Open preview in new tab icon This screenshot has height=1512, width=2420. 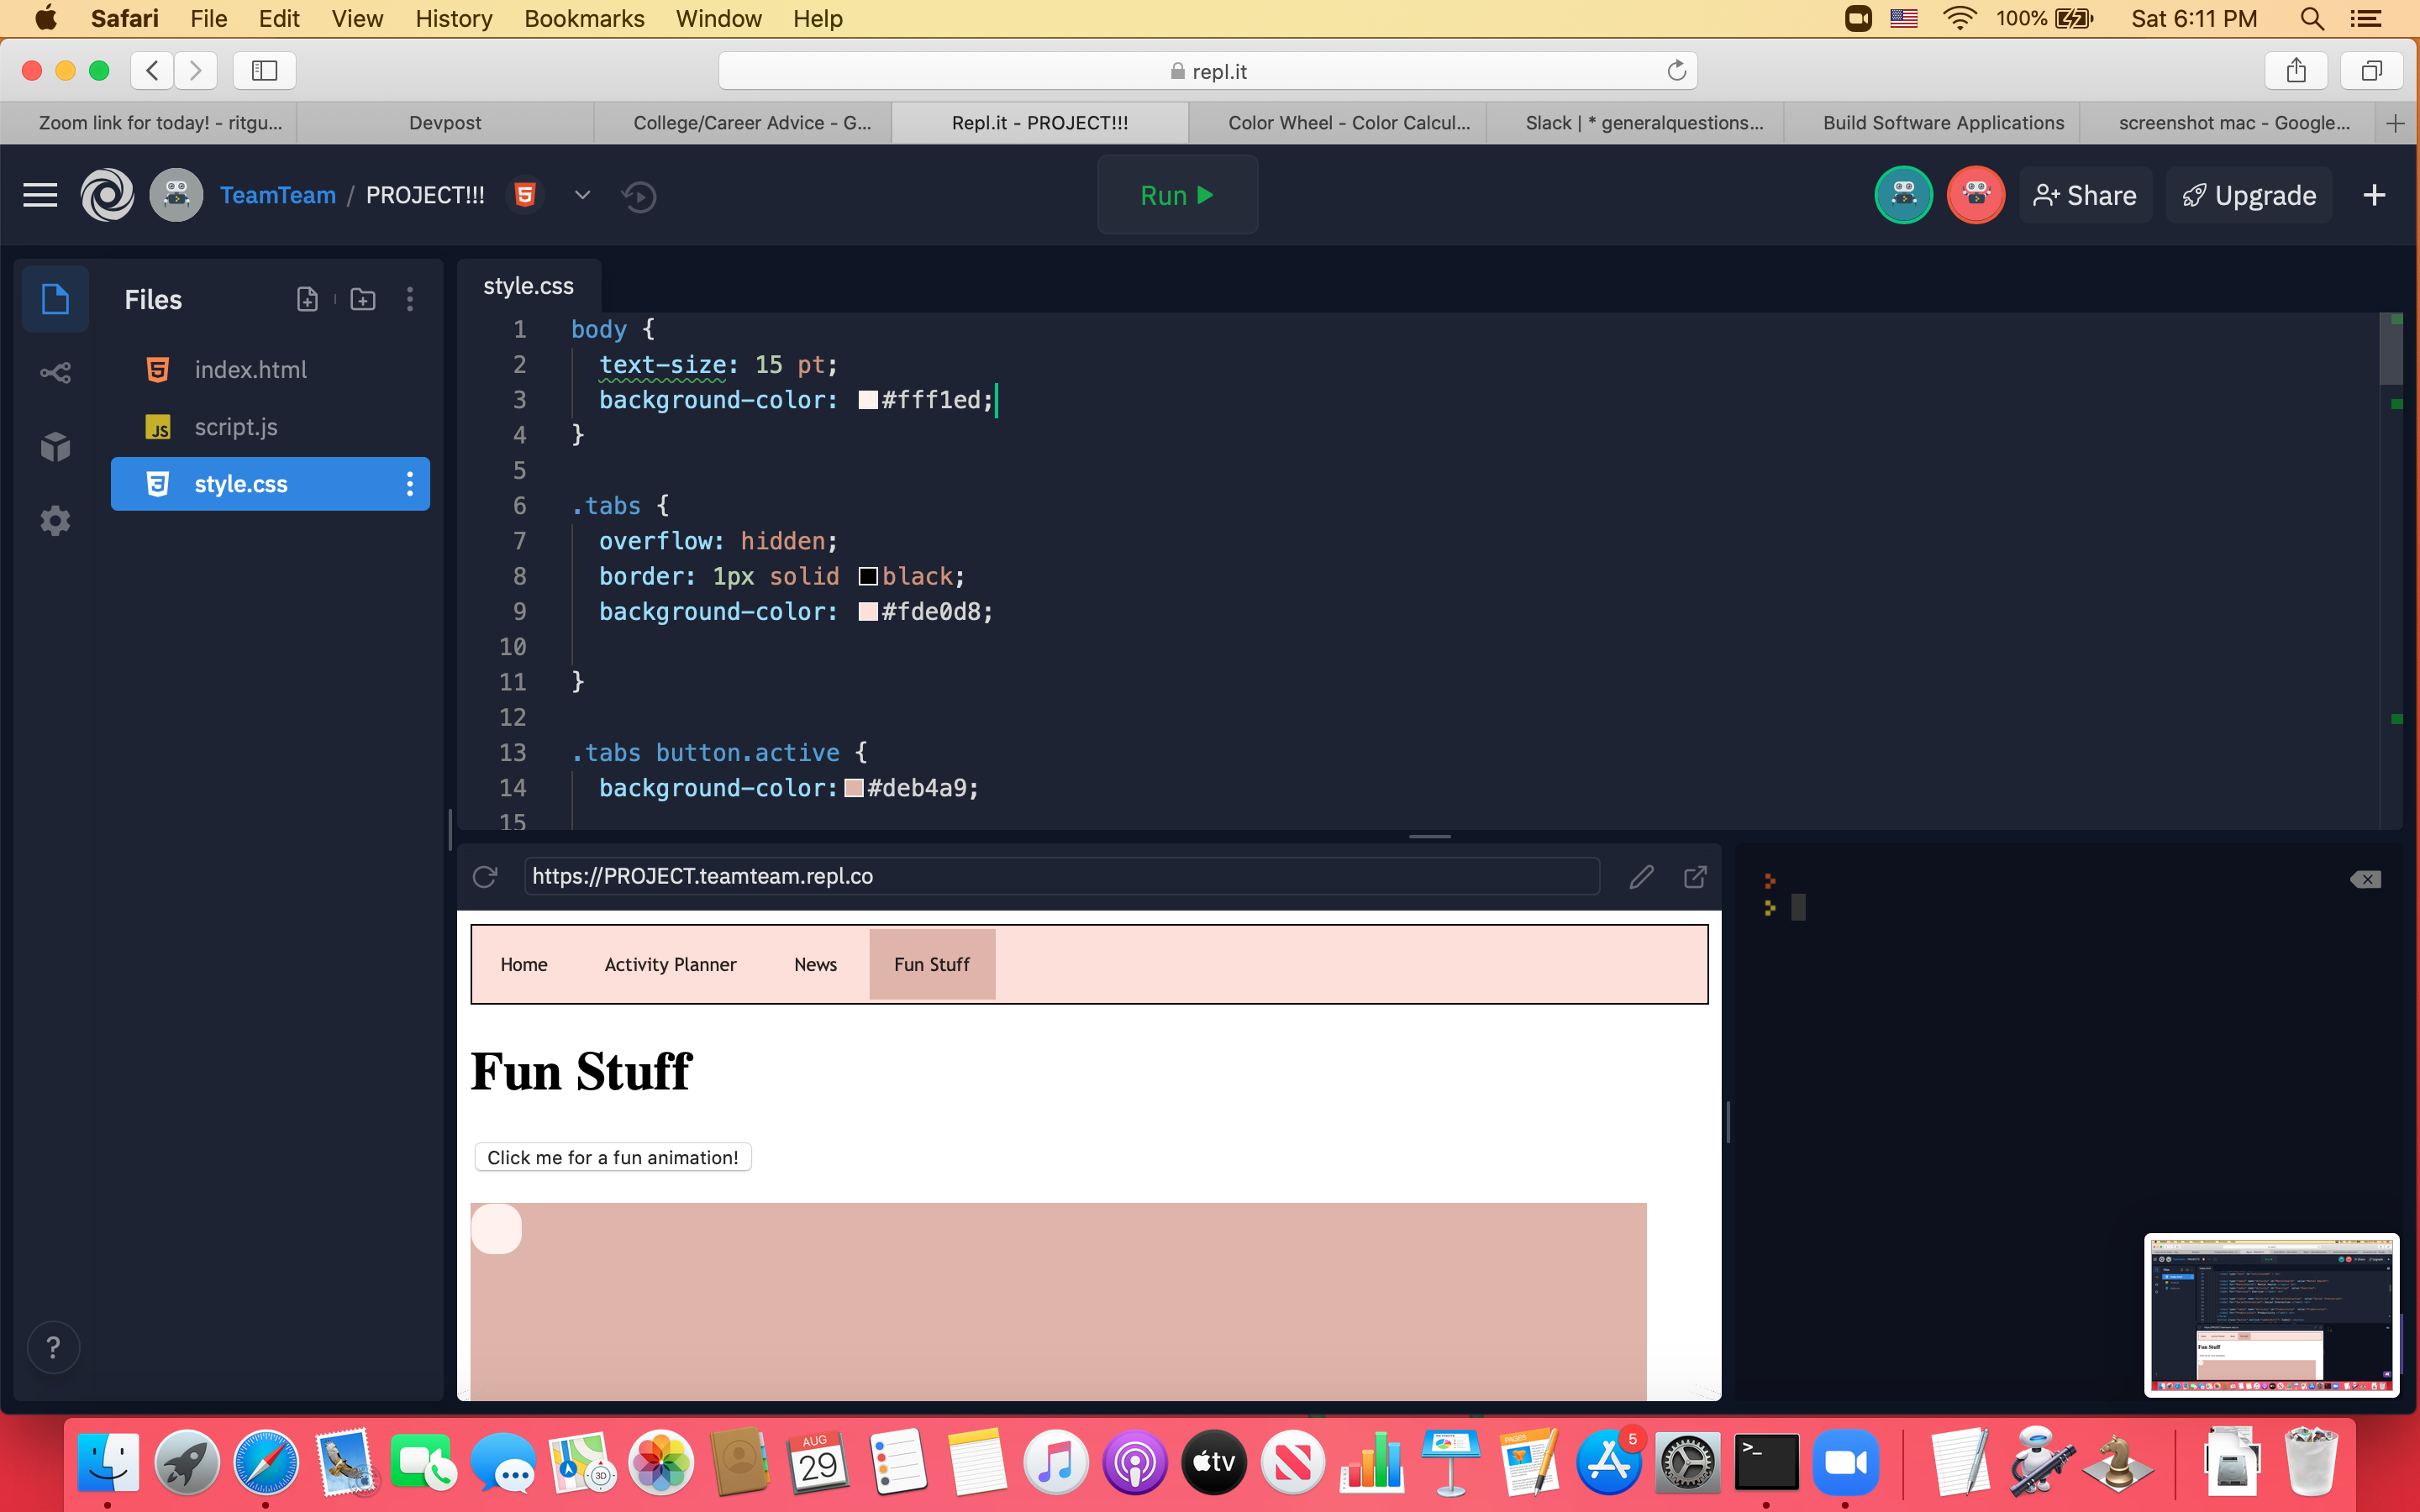click(1695, 877)
